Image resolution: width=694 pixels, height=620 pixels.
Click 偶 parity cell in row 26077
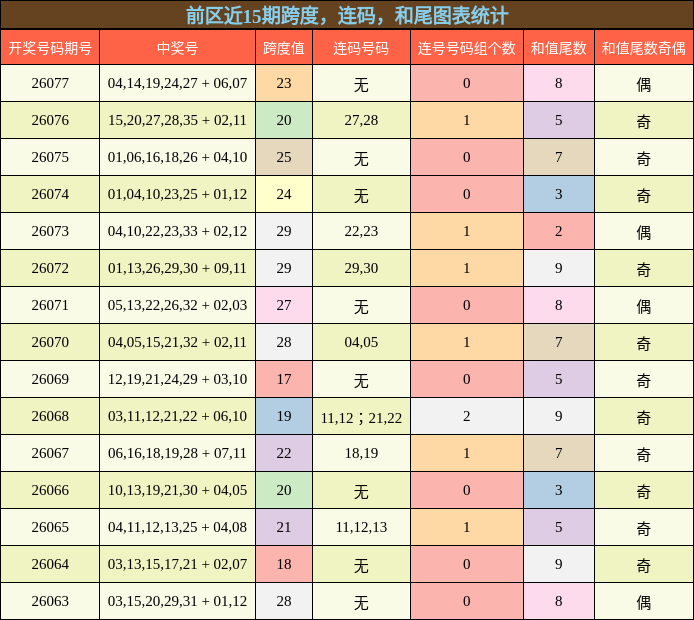pos(644,85)
